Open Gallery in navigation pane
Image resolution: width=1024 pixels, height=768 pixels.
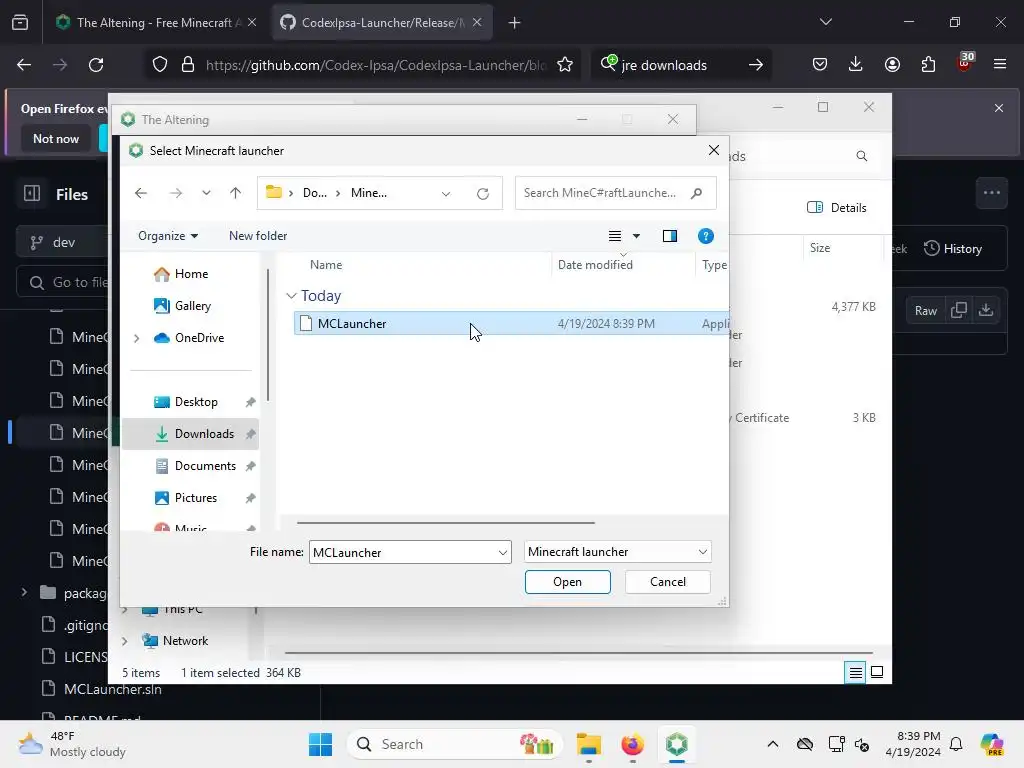[x=192, y=306]
